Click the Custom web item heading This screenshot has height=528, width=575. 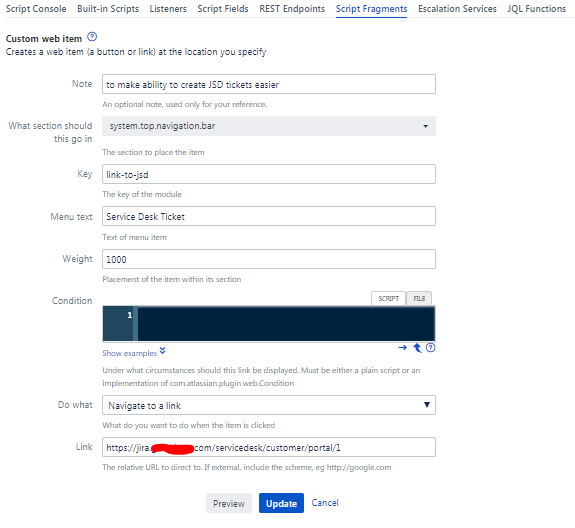click(44, 38)
